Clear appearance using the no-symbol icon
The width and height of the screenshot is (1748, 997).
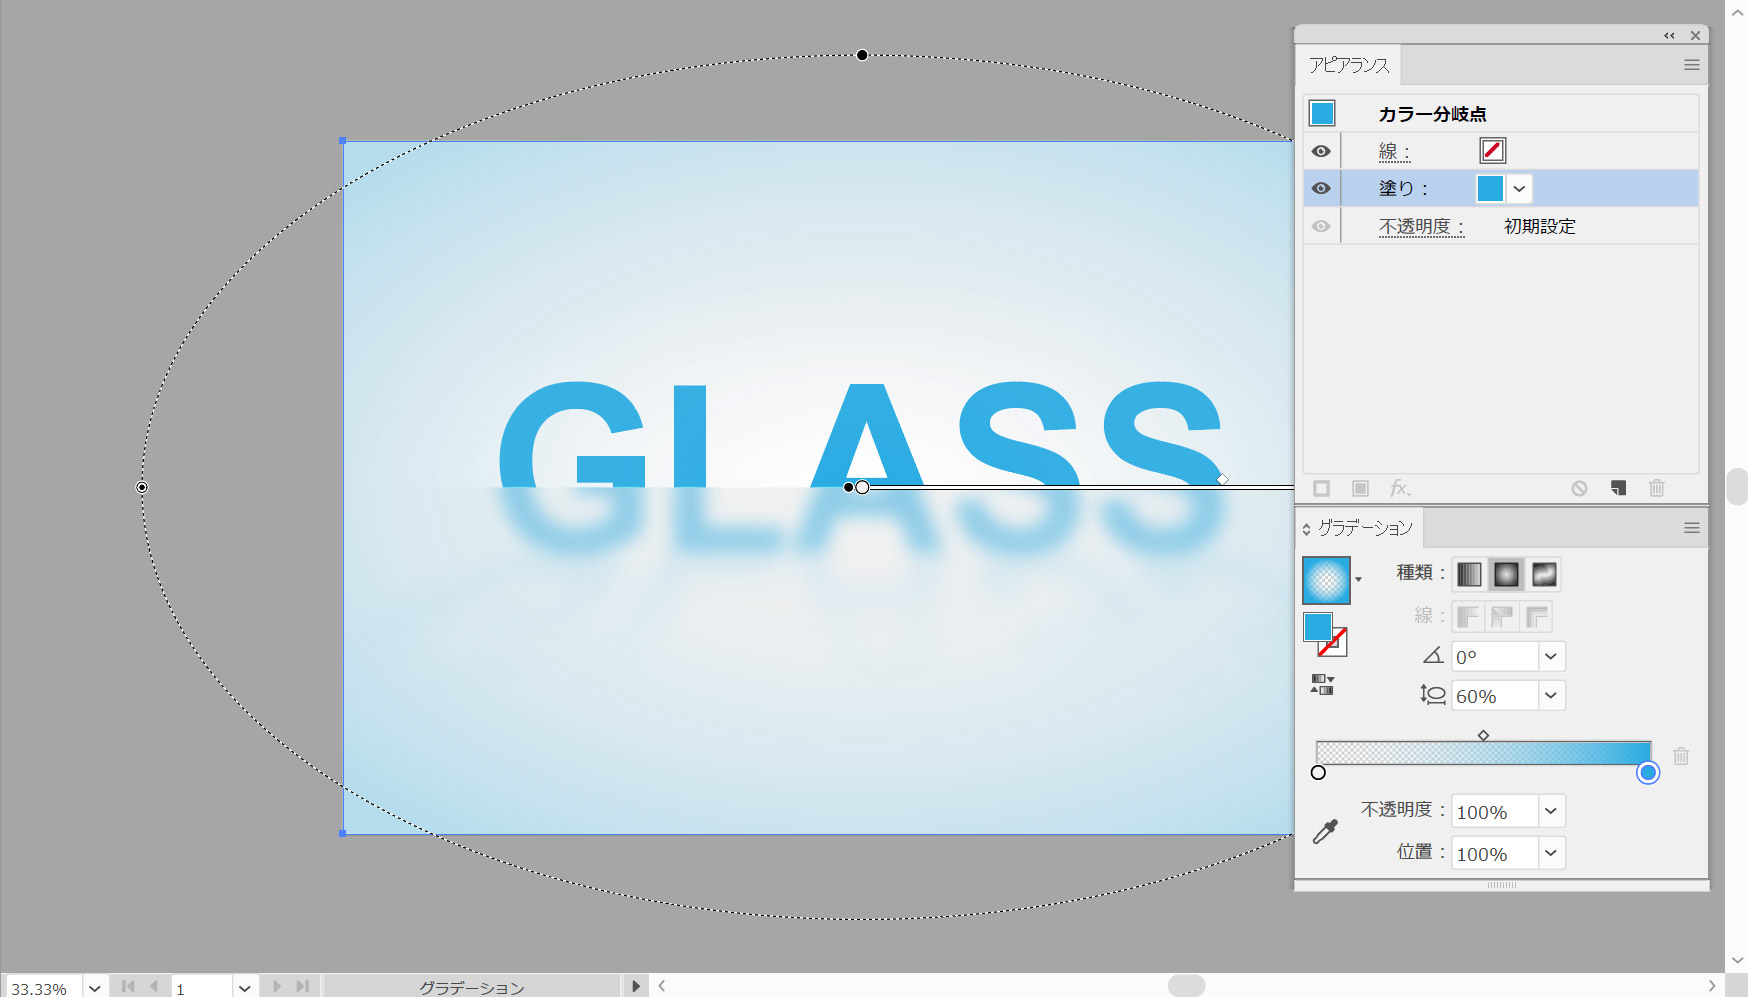click(x=1579, y=488)
